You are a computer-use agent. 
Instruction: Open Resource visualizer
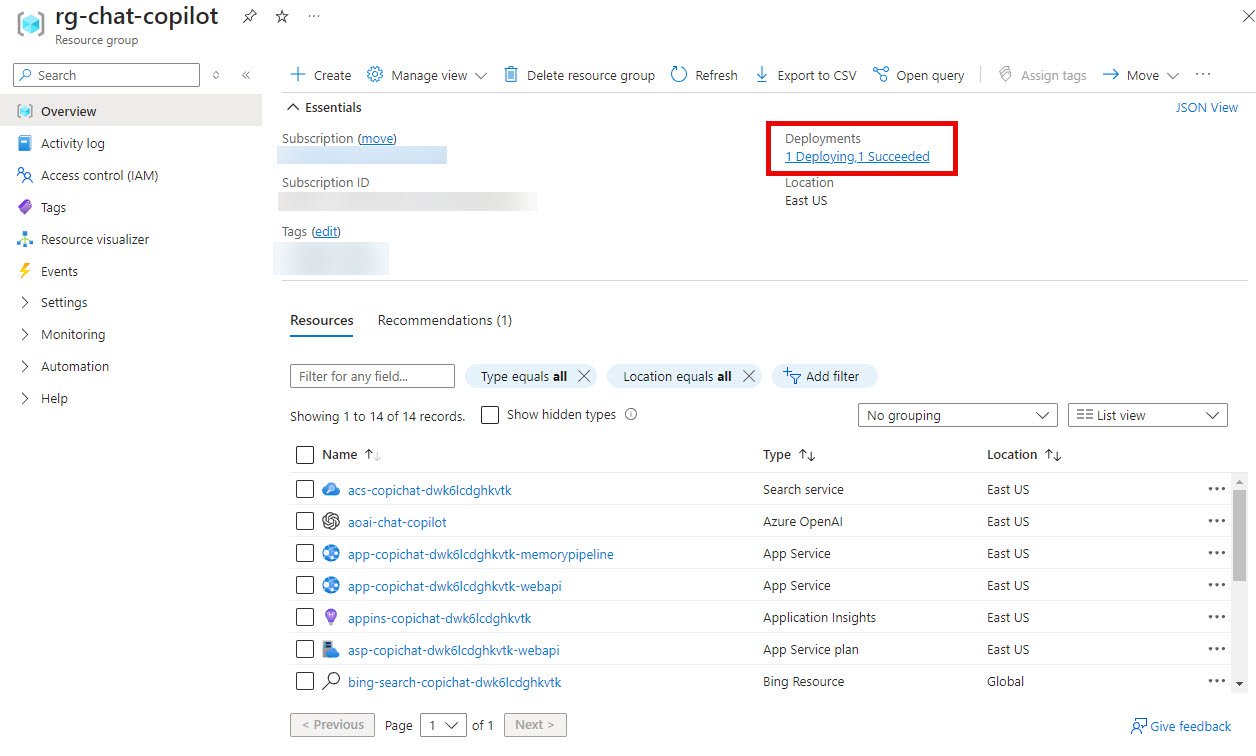point(95,239)
